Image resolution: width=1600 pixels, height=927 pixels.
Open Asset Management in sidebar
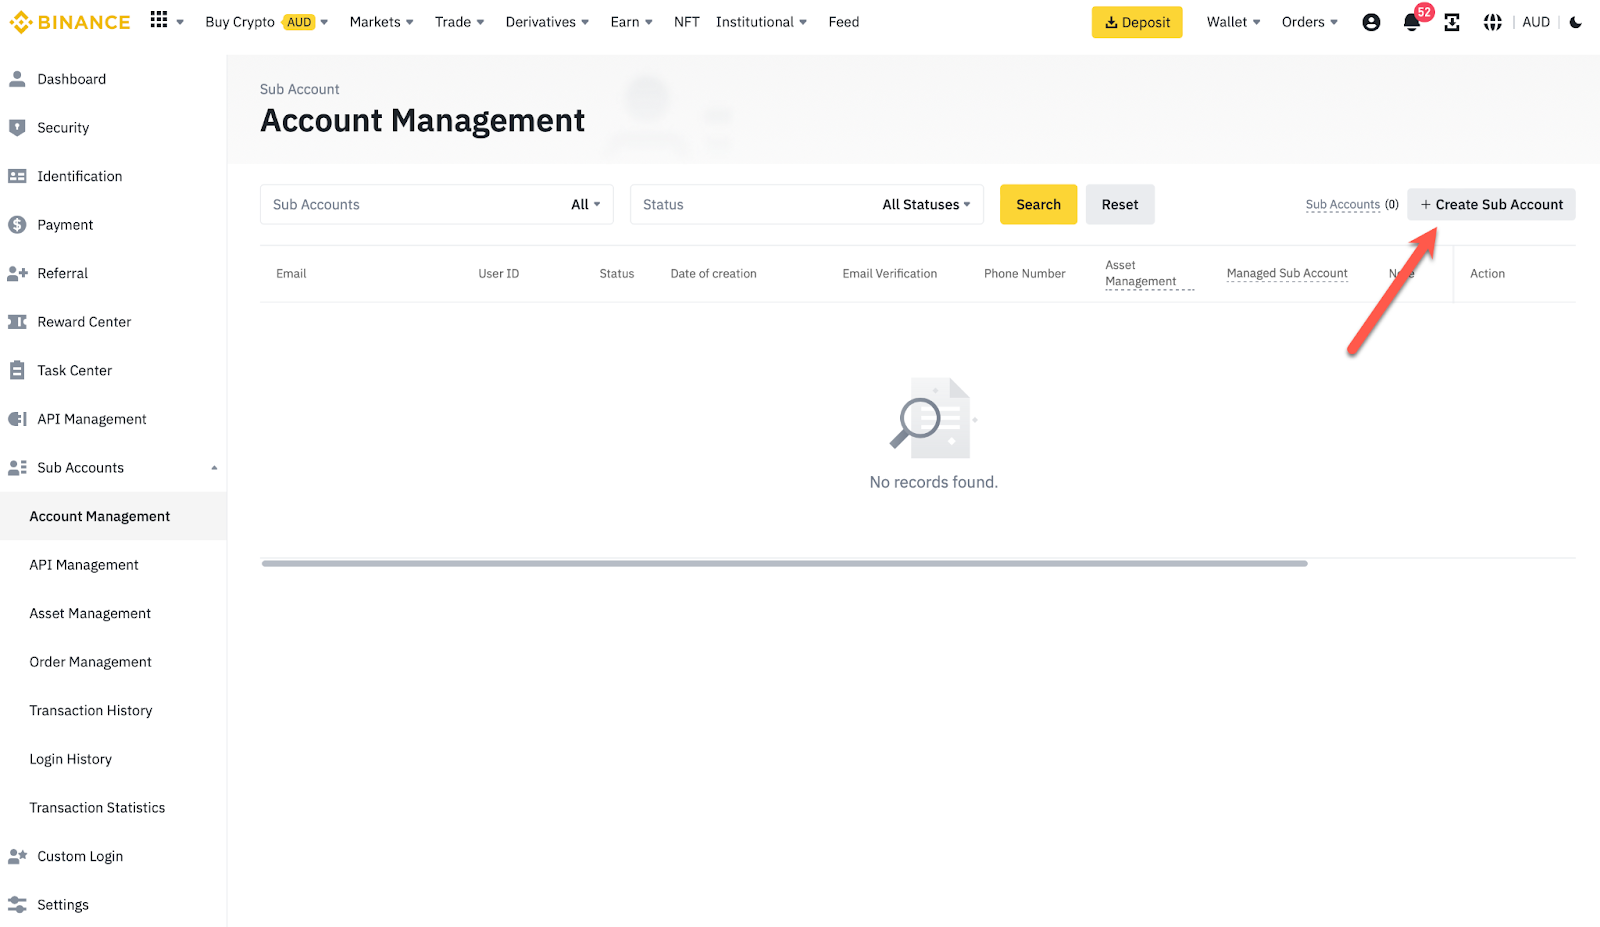coord(90,613)
